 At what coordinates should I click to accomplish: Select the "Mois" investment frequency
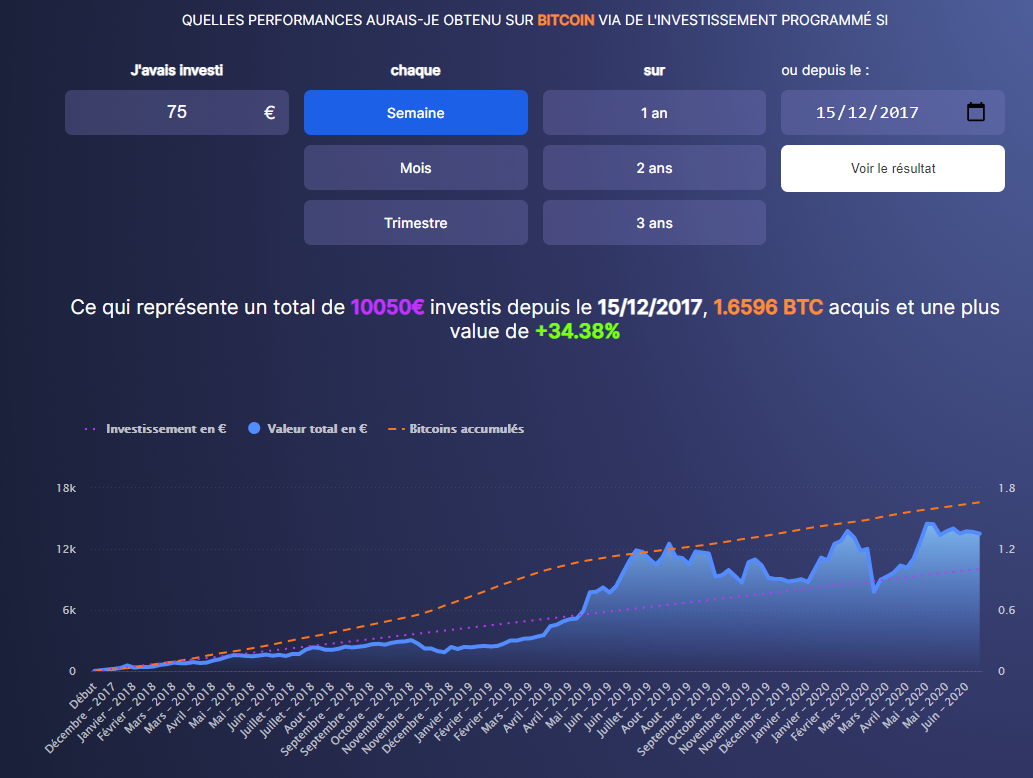[415, 167]
